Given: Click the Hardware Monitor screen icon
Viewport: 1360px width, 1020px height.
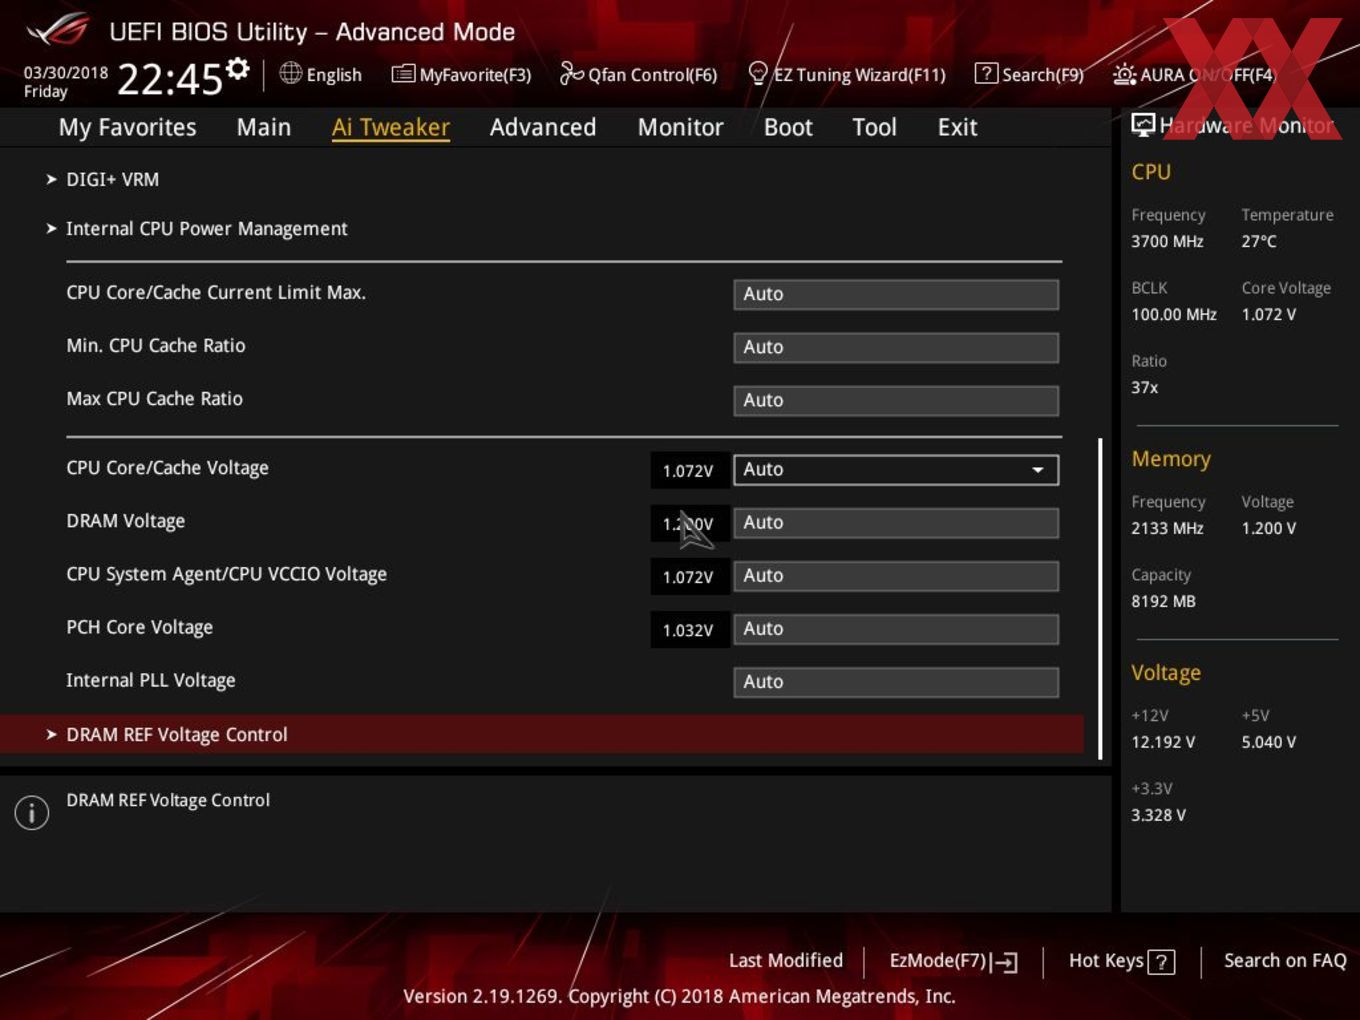Looking at the screenshot, I should [x=1143, y=124].
